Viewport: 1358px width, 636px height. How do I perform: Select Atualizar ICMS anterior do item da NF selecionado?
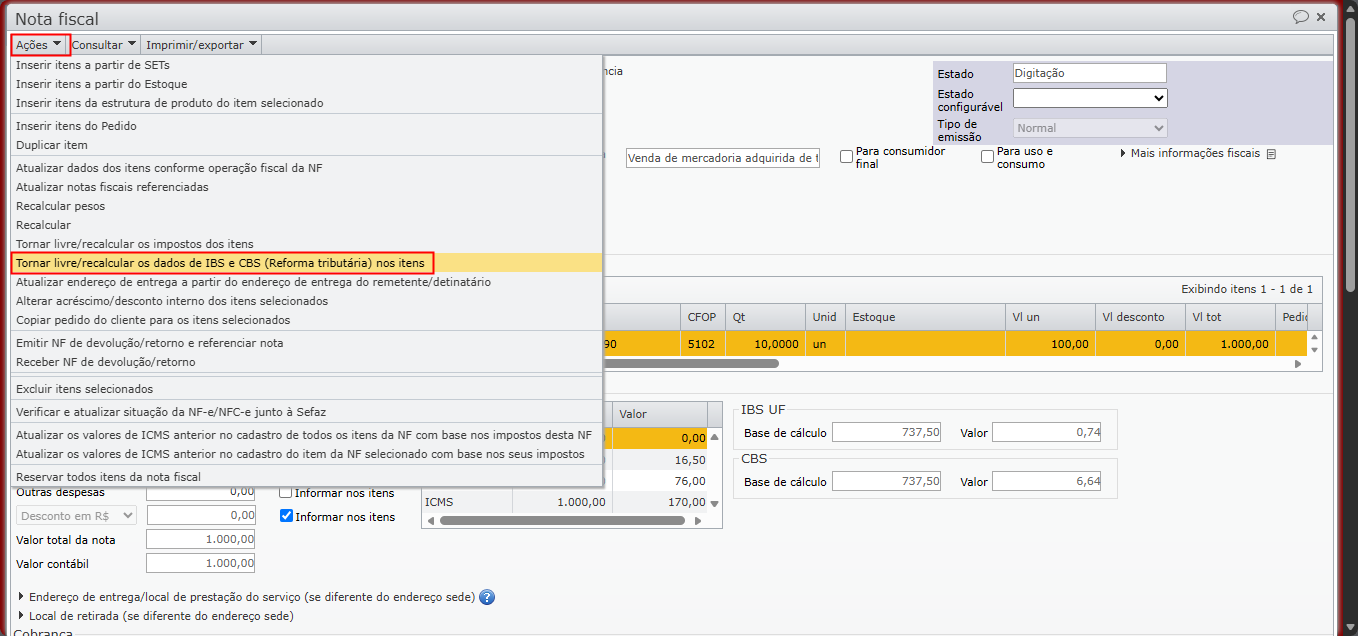tap(306, 454)
